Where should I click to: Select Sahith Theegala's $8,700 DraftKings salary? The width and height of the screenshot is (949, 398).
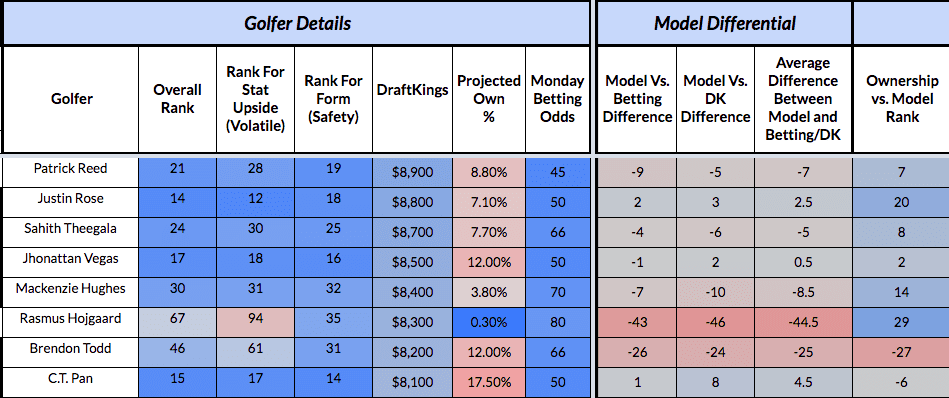click(x=412, y=232)
